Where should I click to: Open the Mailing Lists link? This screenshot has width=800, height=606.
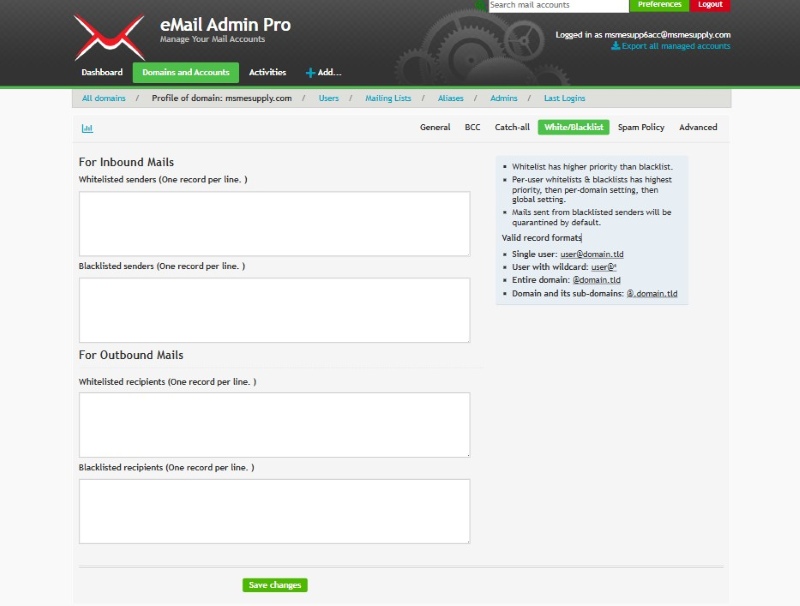point(388,98)
